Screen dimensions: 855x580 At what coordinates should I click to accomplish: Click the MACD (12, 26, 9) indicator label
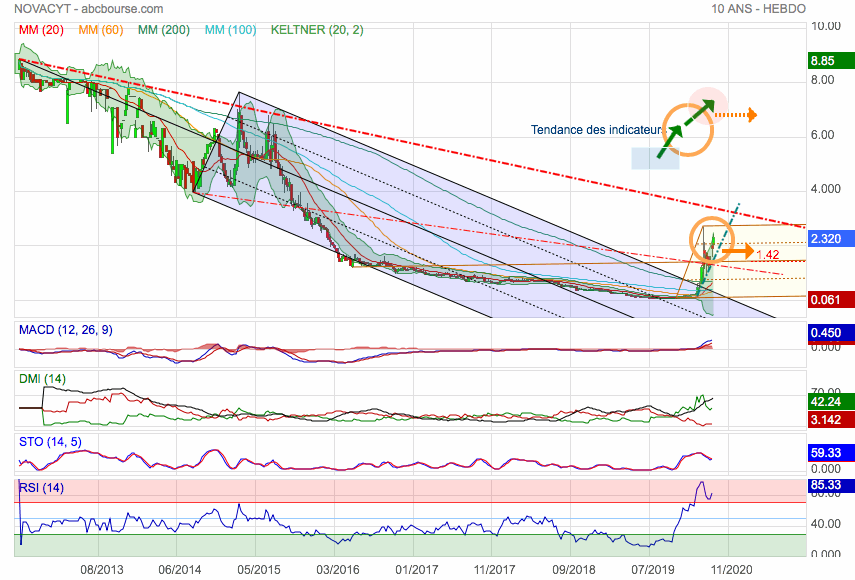click(x=66, y=330)
